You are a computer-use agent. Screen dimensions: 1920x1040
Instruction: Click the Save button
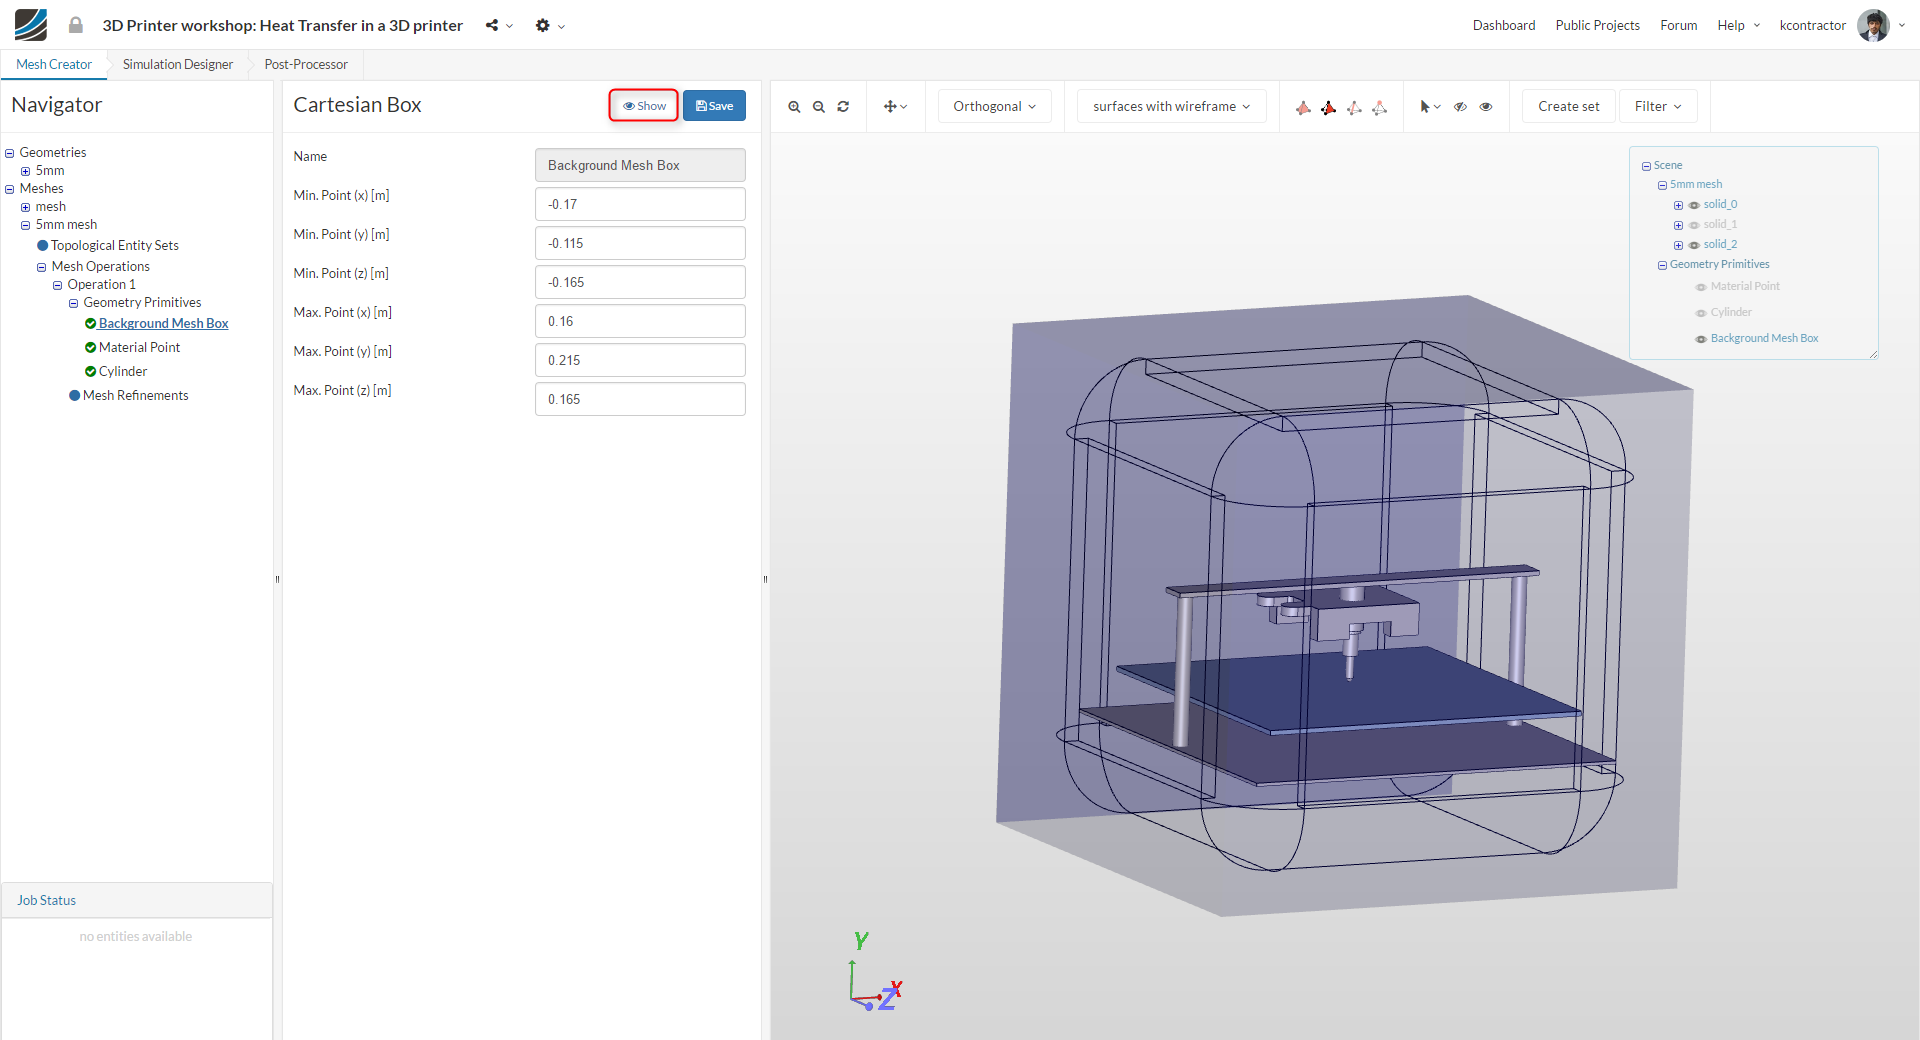point(714,106)
